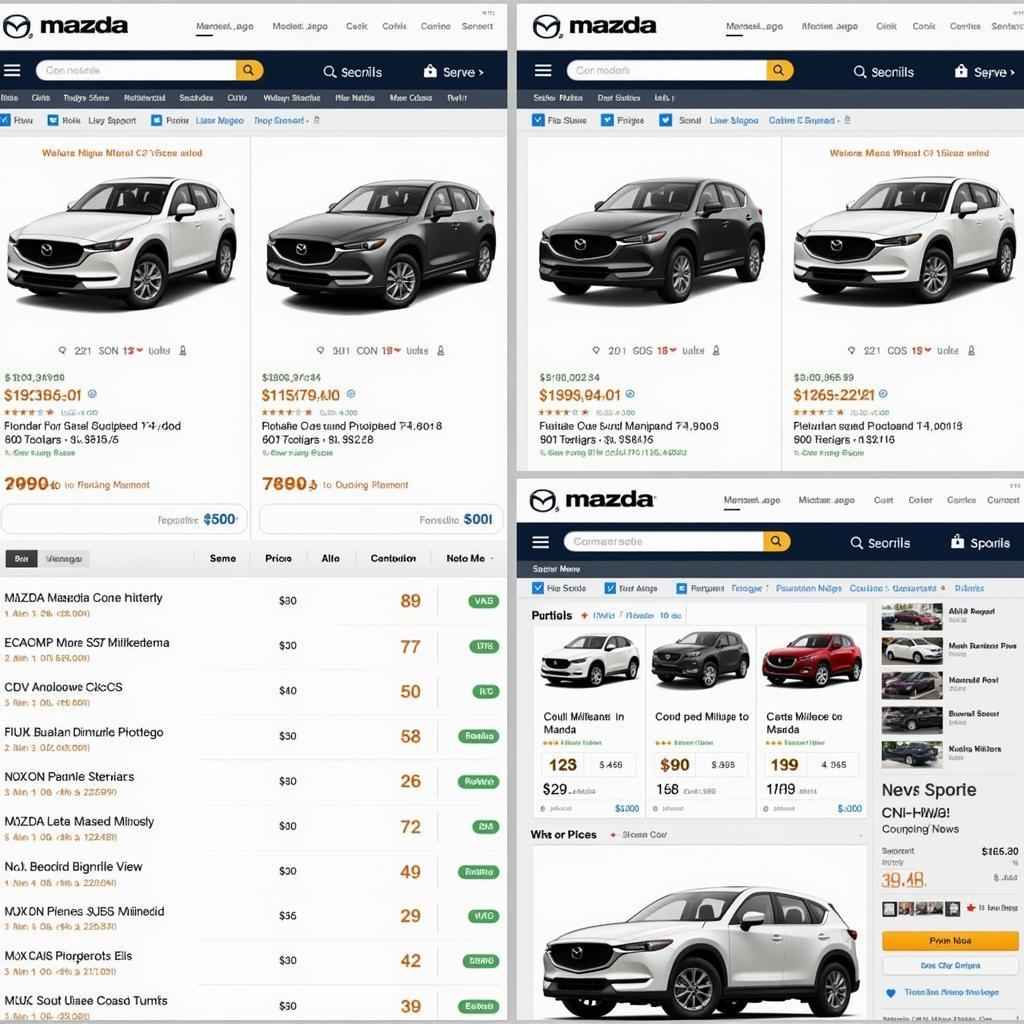The image size is (1024, 1024).
Task: Click blue heart icon below Pnon Nloa button
Action: 890,993
